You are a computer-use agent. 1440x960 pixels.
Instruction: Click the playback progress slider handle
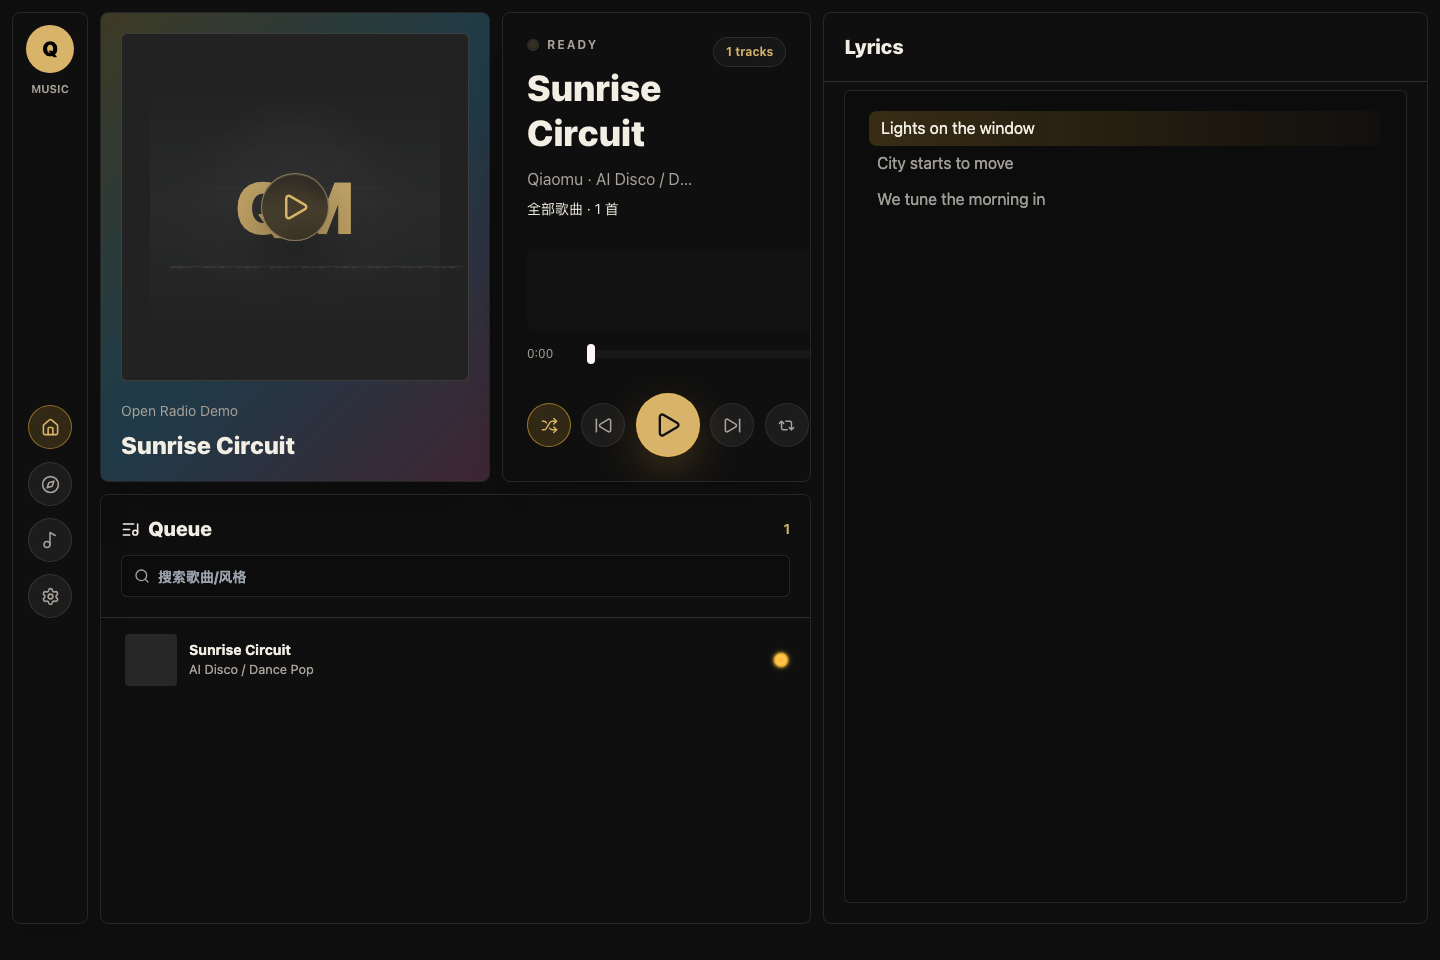591,354
